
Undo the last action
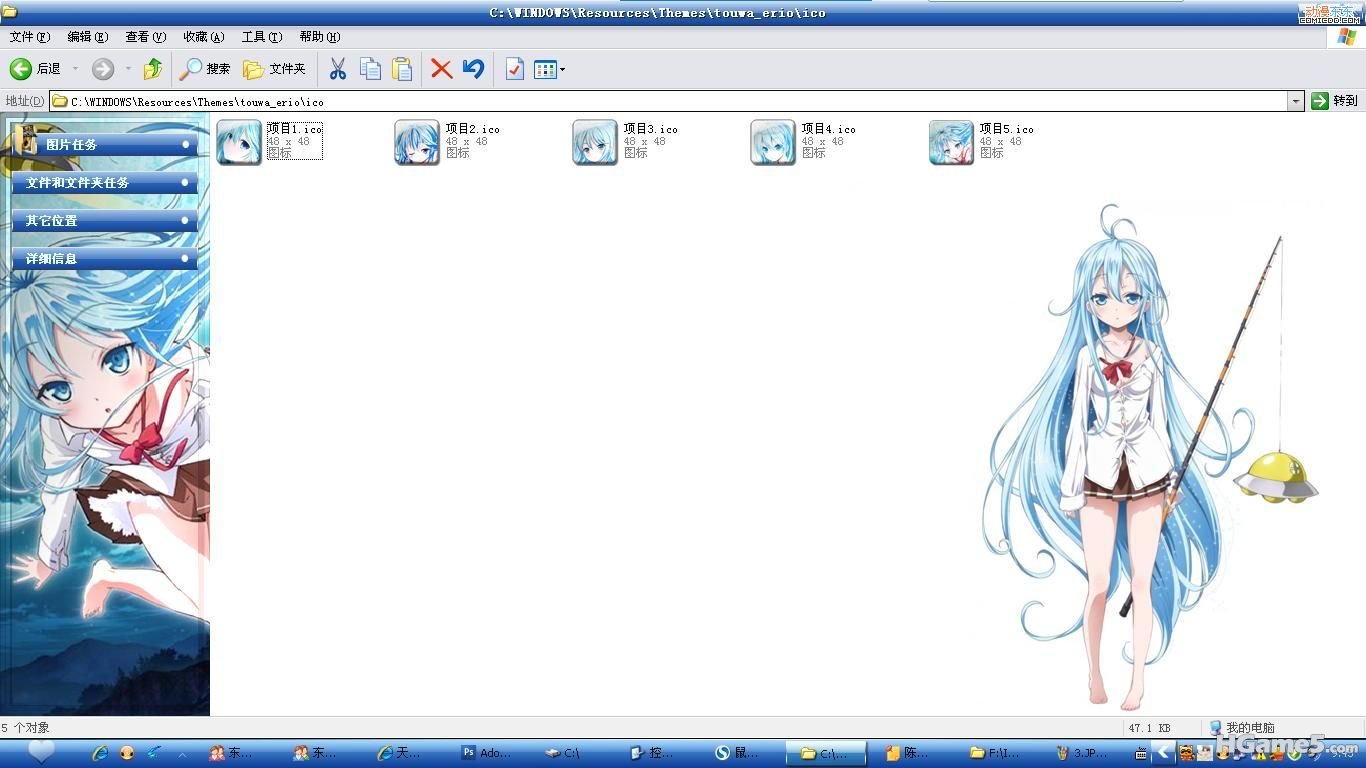click(x=473, y=69)
